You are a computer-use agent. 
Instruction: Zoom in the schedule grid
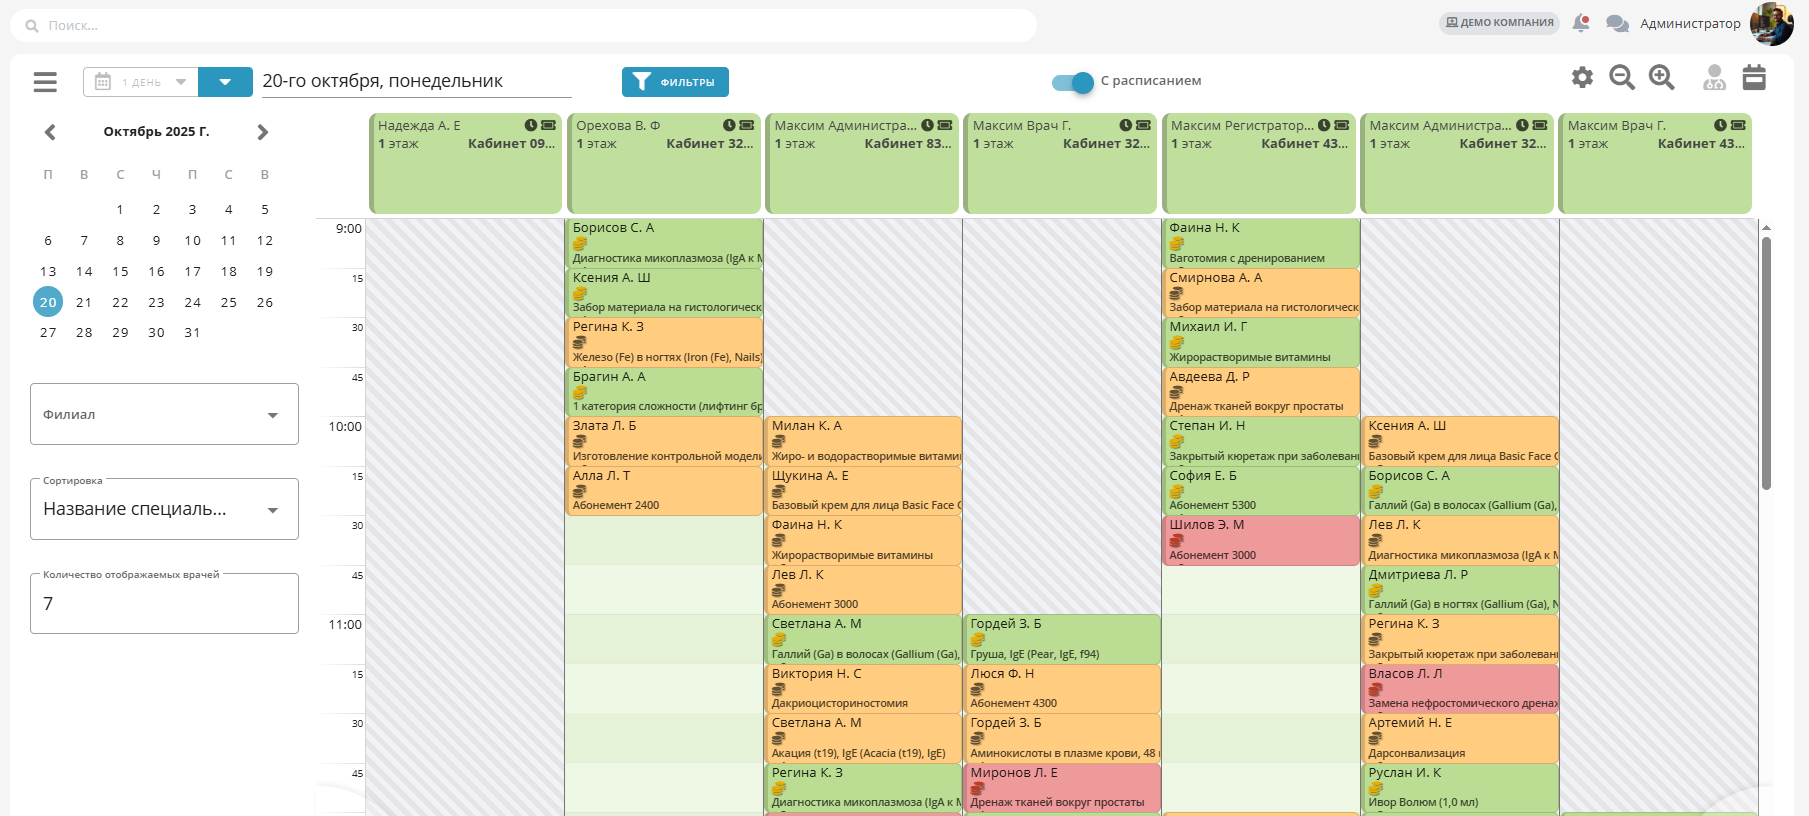tap(1662, 77)
